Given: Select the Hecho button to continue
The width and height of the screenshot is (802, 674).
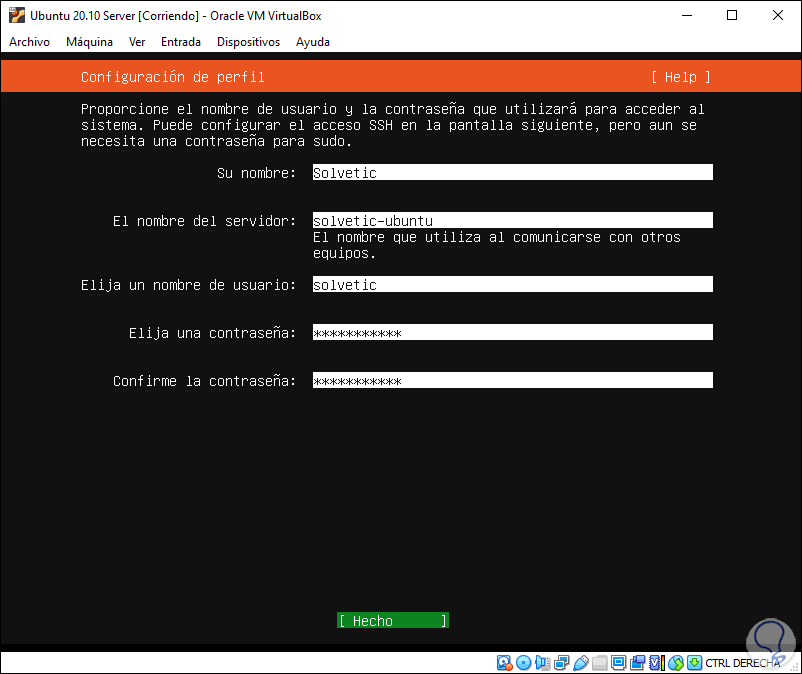Looking at the screenshot, I should click(393, 620).
